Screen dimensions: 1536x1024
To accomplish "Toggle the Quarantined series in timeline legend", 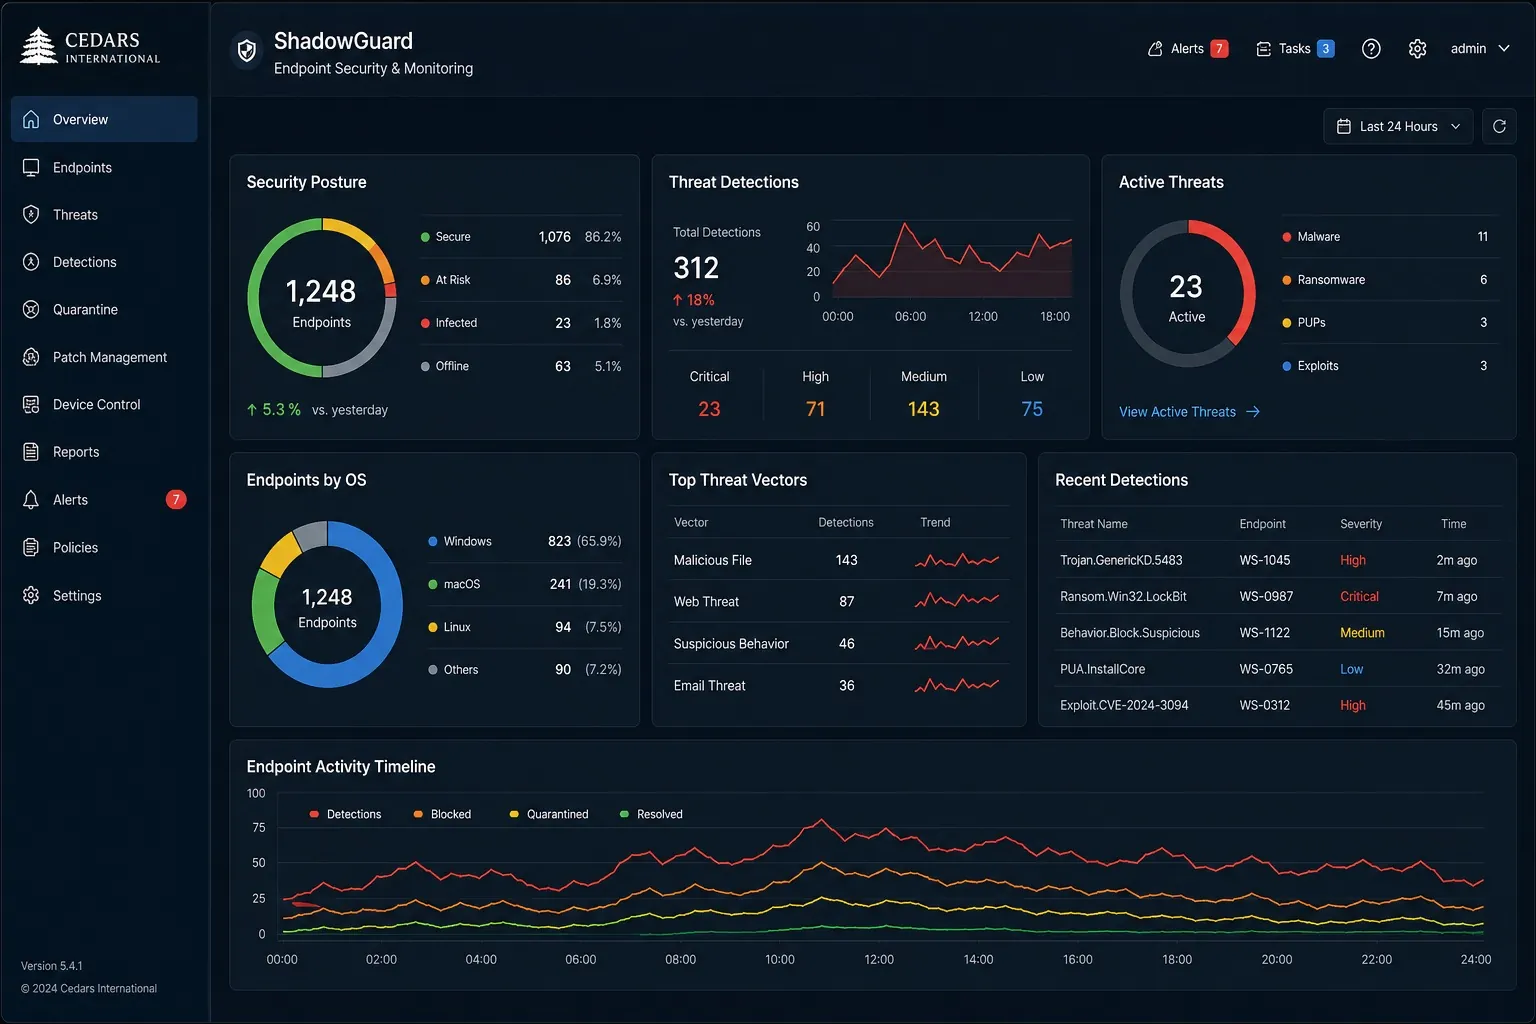I will click(x=549, y=814).
